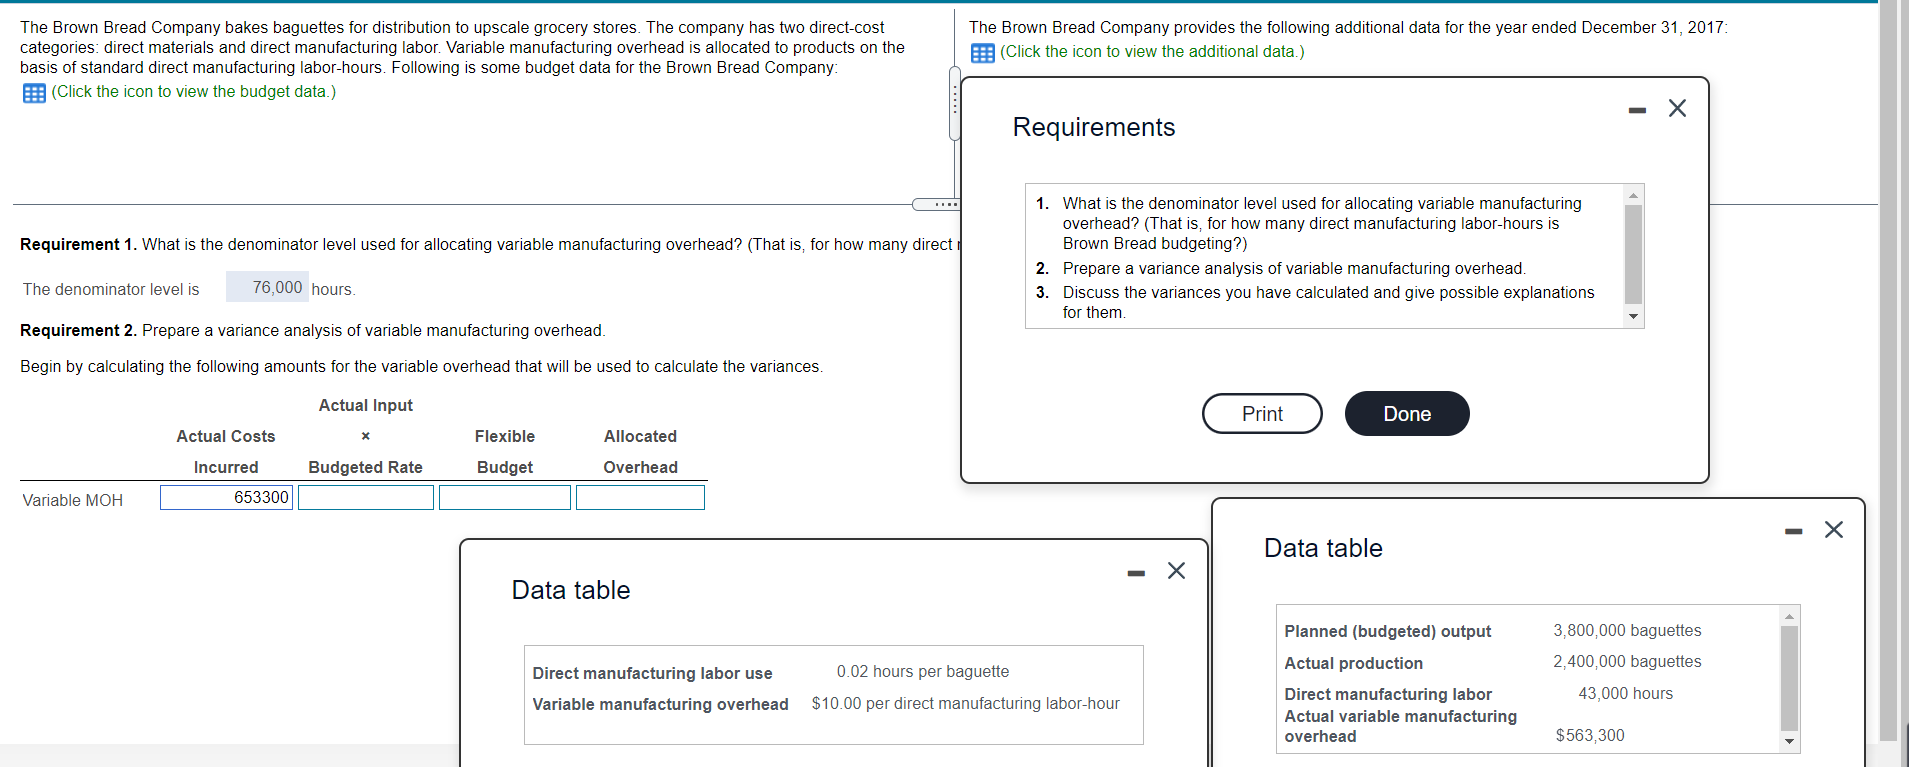
Task: Click the Print button in Requirements
Action: click(x=1262, y=414)
